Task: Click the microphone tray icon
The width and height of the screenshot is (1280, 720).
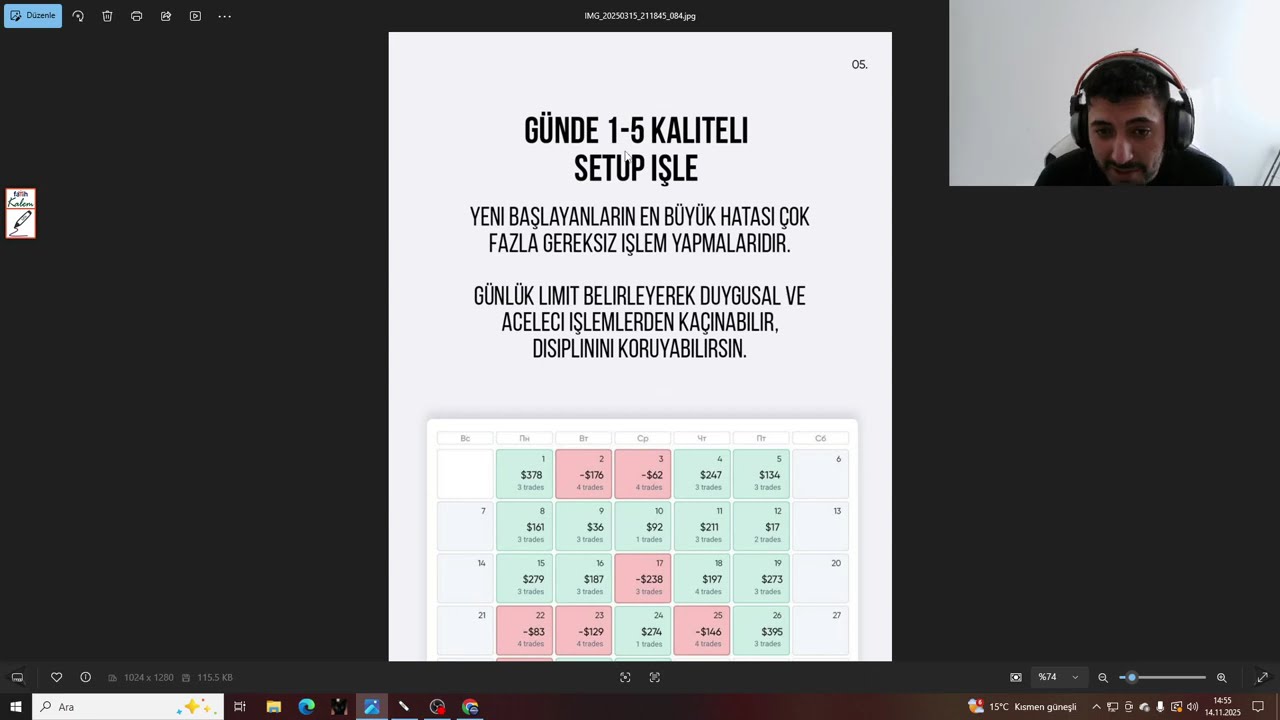Action: point(1160,707)
